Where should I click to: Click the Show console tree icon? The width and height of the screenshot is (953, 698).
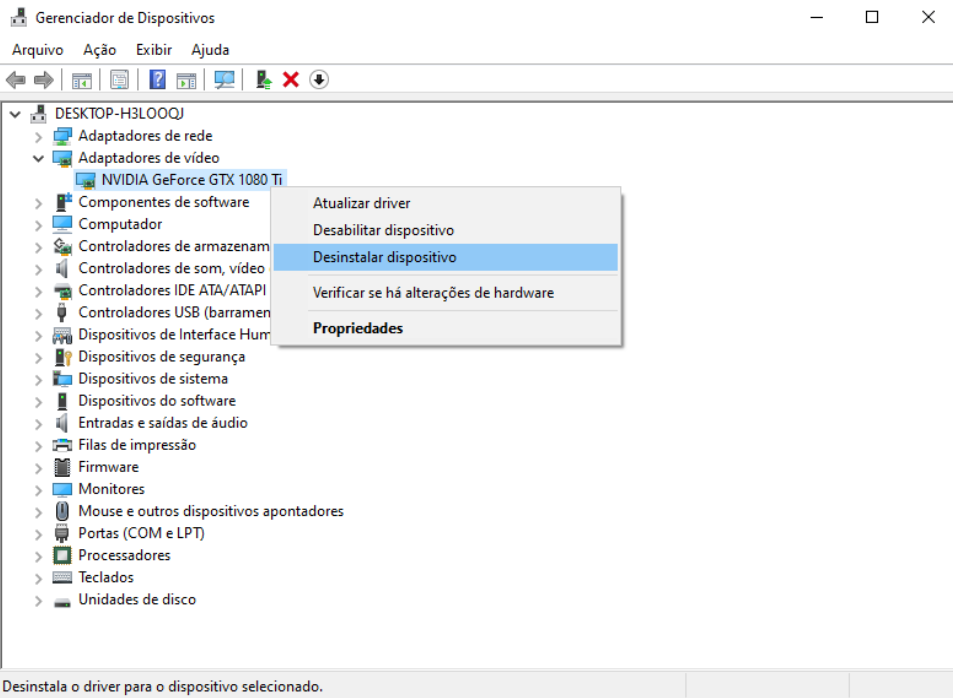point(81,79)
